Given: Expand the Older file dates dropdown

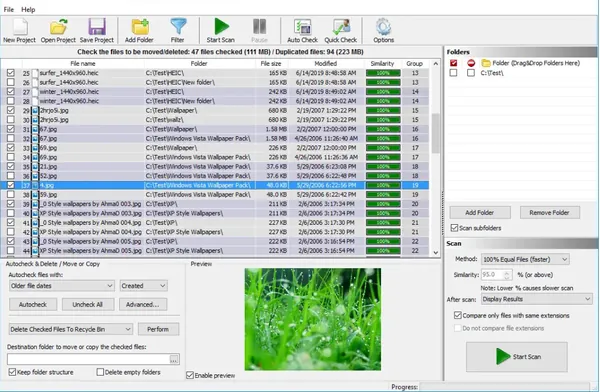Looking at the screenshot, I should (x=61, y=286).
